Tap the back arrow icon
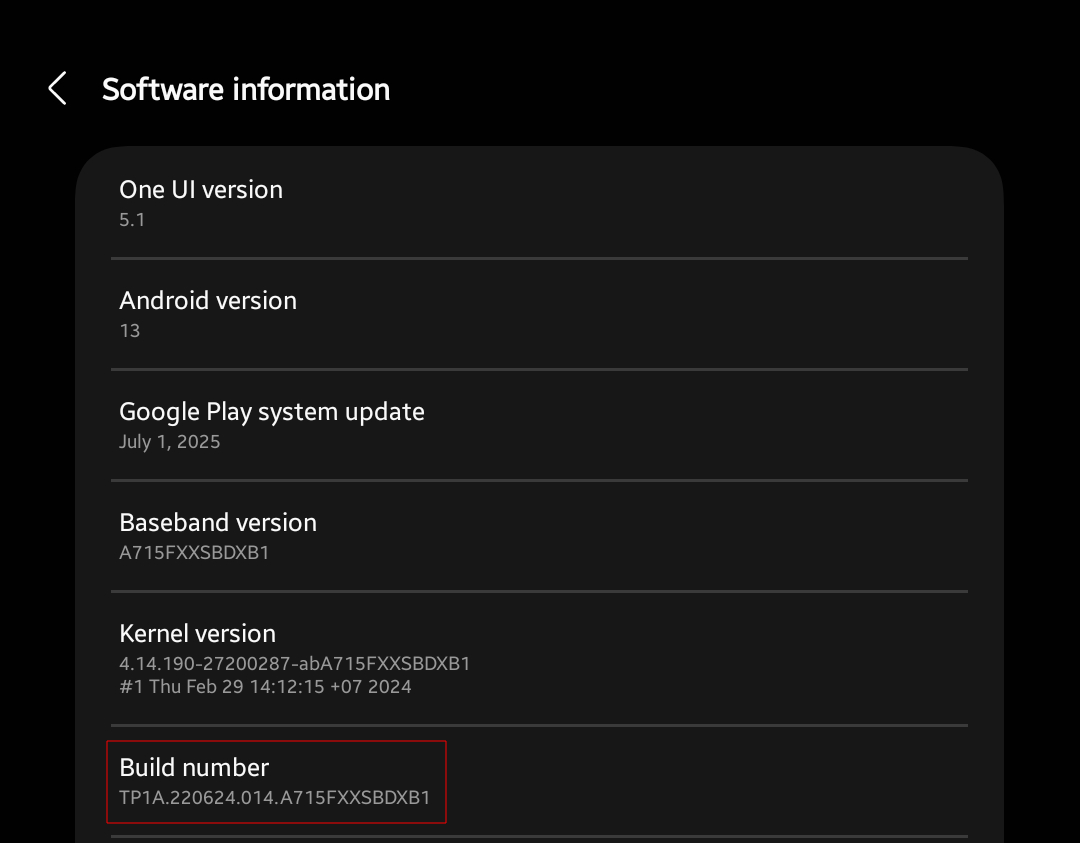This screenshot has height=843, width=1080. pyautogui.click(x=57, y=89)
